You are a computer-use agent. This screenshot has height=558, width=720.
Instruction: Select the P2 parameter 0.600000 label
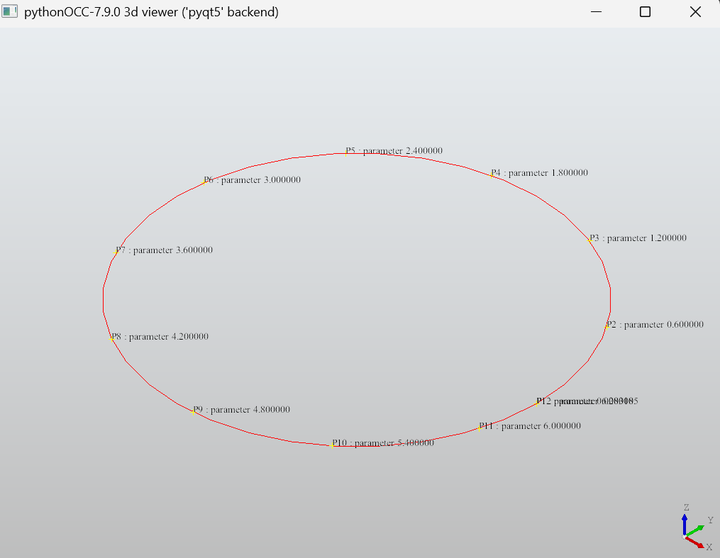tap(655, 325)
